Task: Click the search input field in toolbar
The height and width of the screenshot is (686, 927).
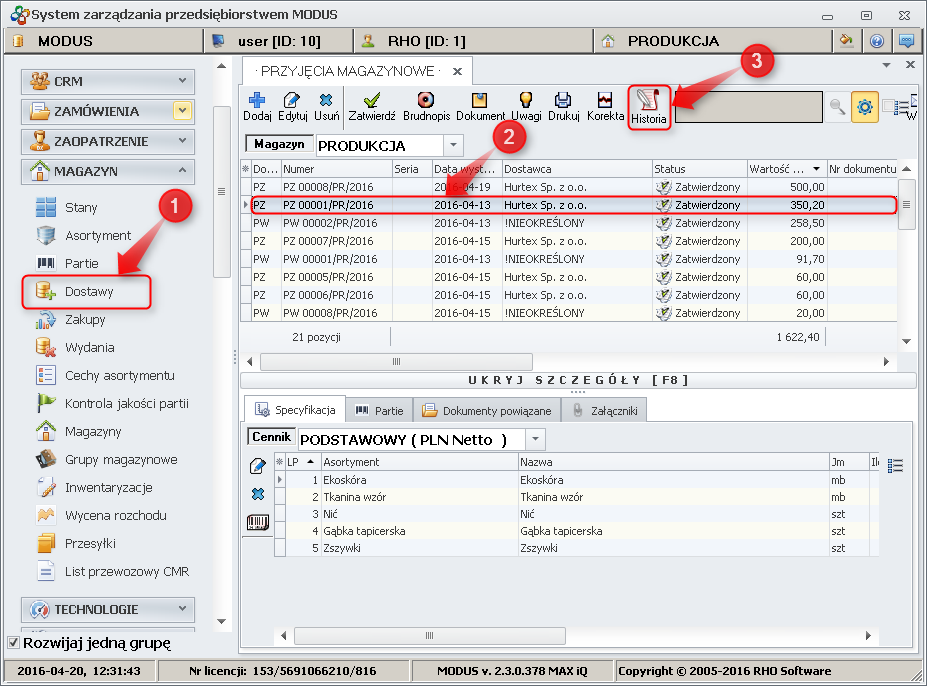Action: point(748,107)
